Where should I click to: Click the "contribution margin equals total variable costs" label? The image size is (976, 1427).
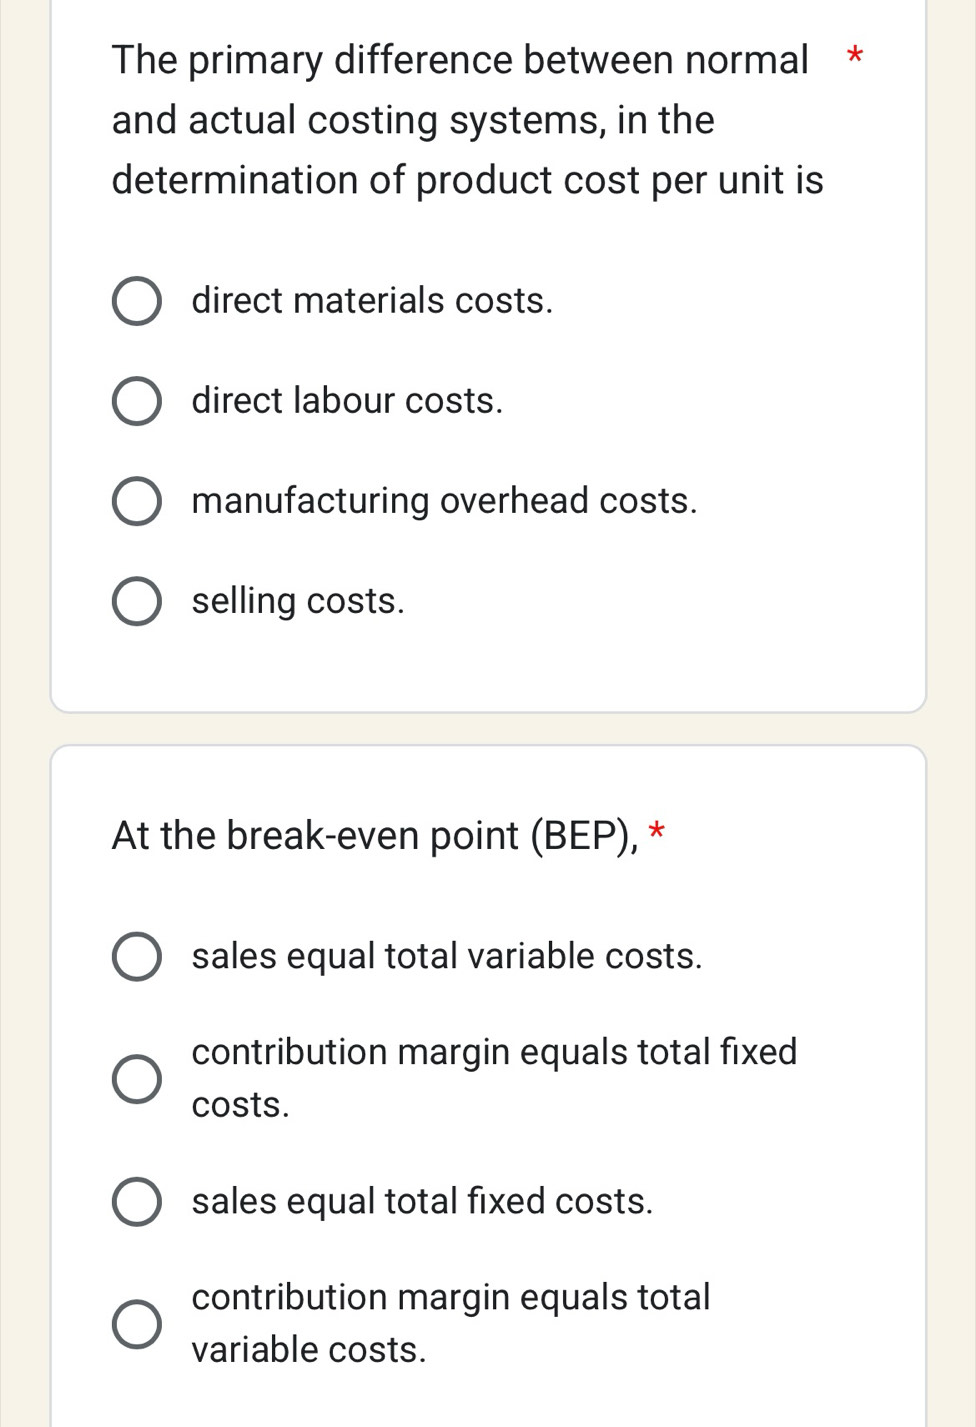pos(451,1323)
